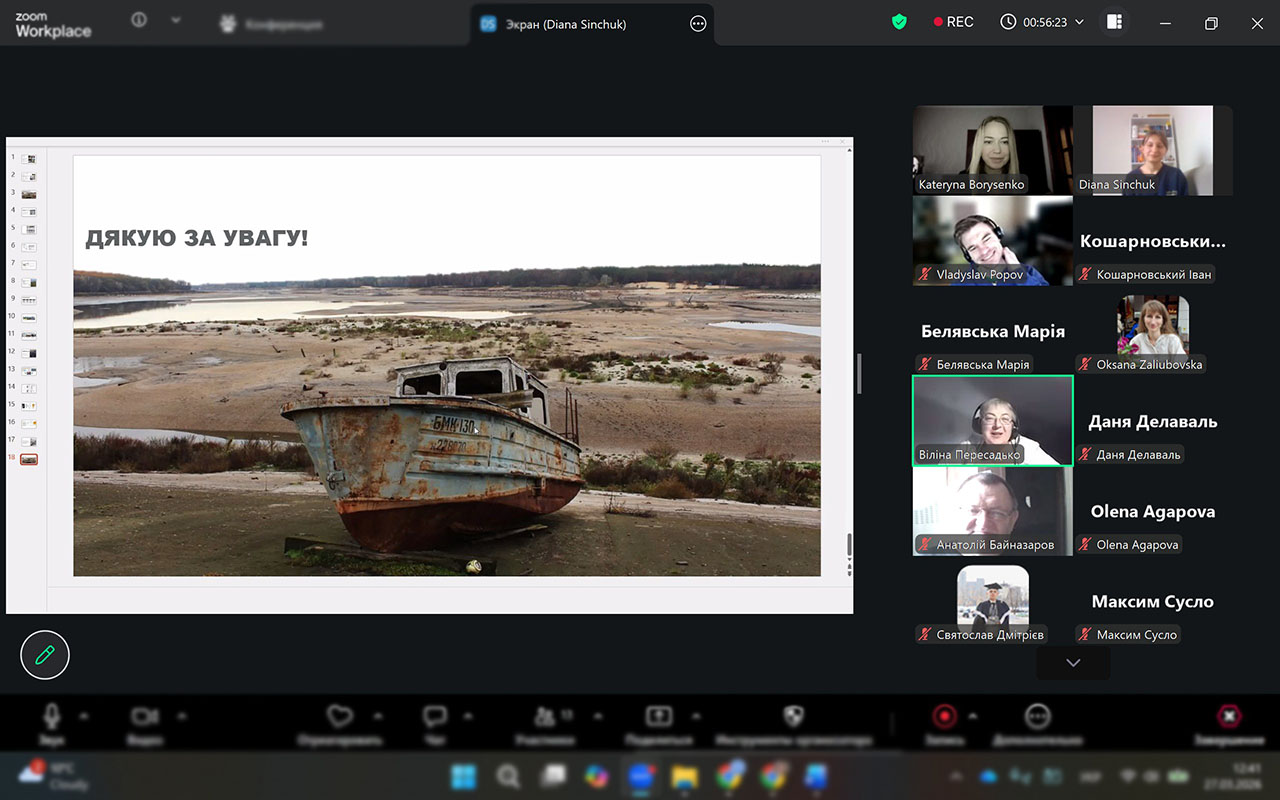1280x800 pixels.
Task: Click the annotation pencil button
Action: pos(45,655)
